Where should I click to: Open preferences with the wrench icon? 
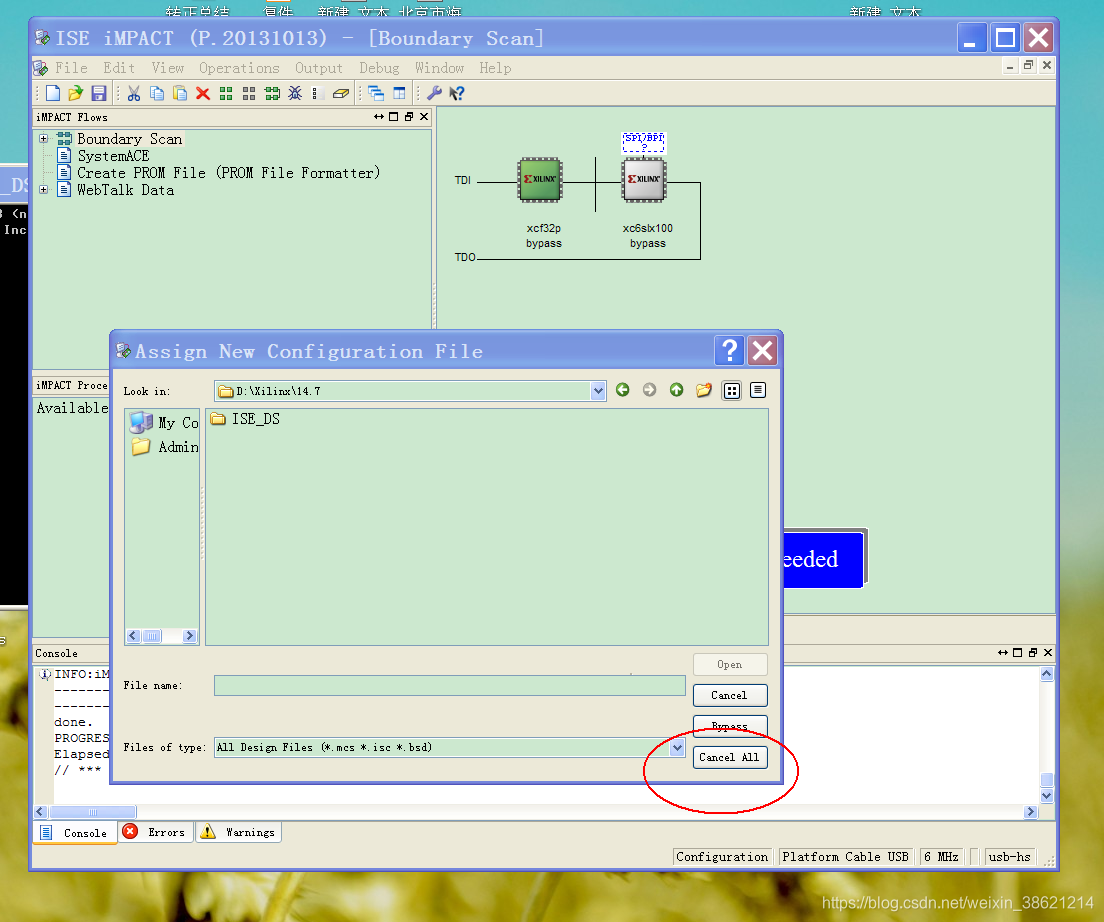pos(434,93)
